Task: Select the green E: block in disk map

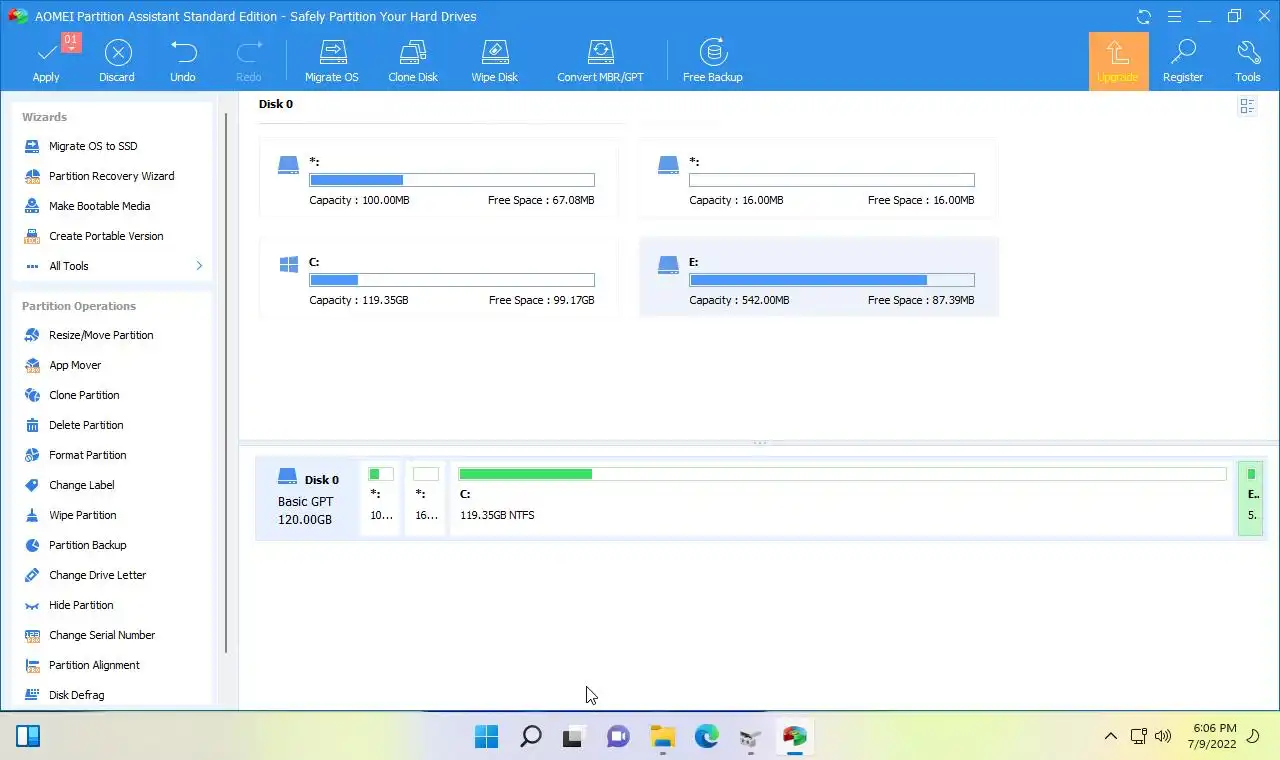Action: pos(1250,499)
